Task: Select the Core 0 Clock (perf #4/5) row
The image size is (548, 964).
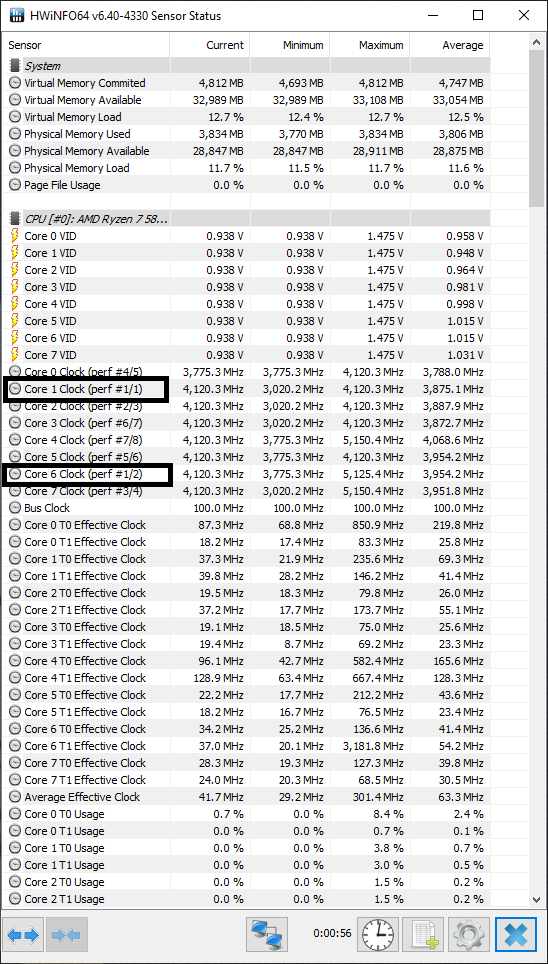Action: 247,372
